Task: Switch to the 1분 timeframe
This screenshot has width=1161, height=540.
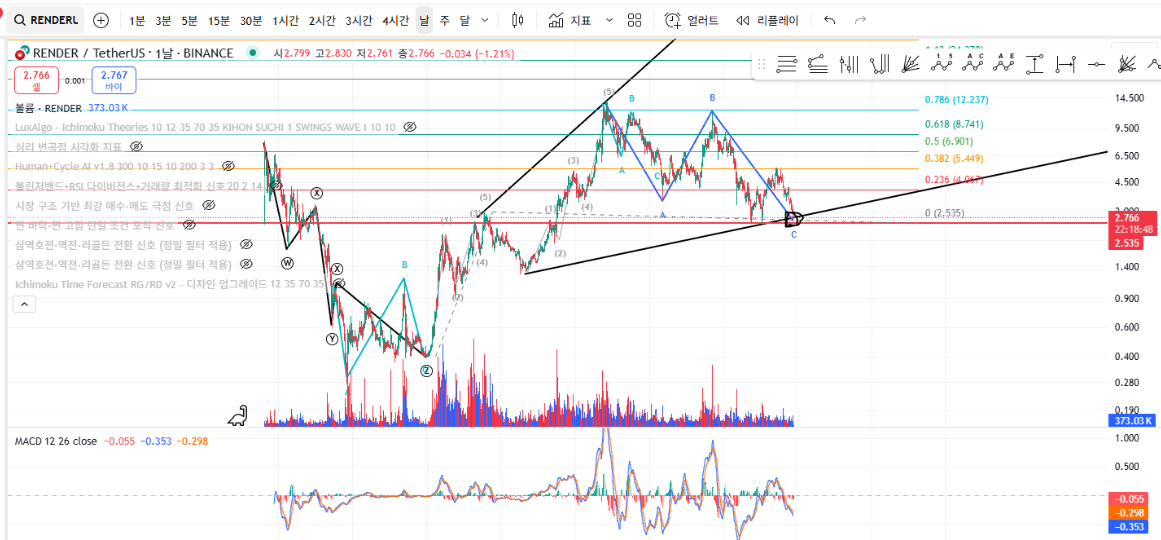Action: tap(137, 20)
